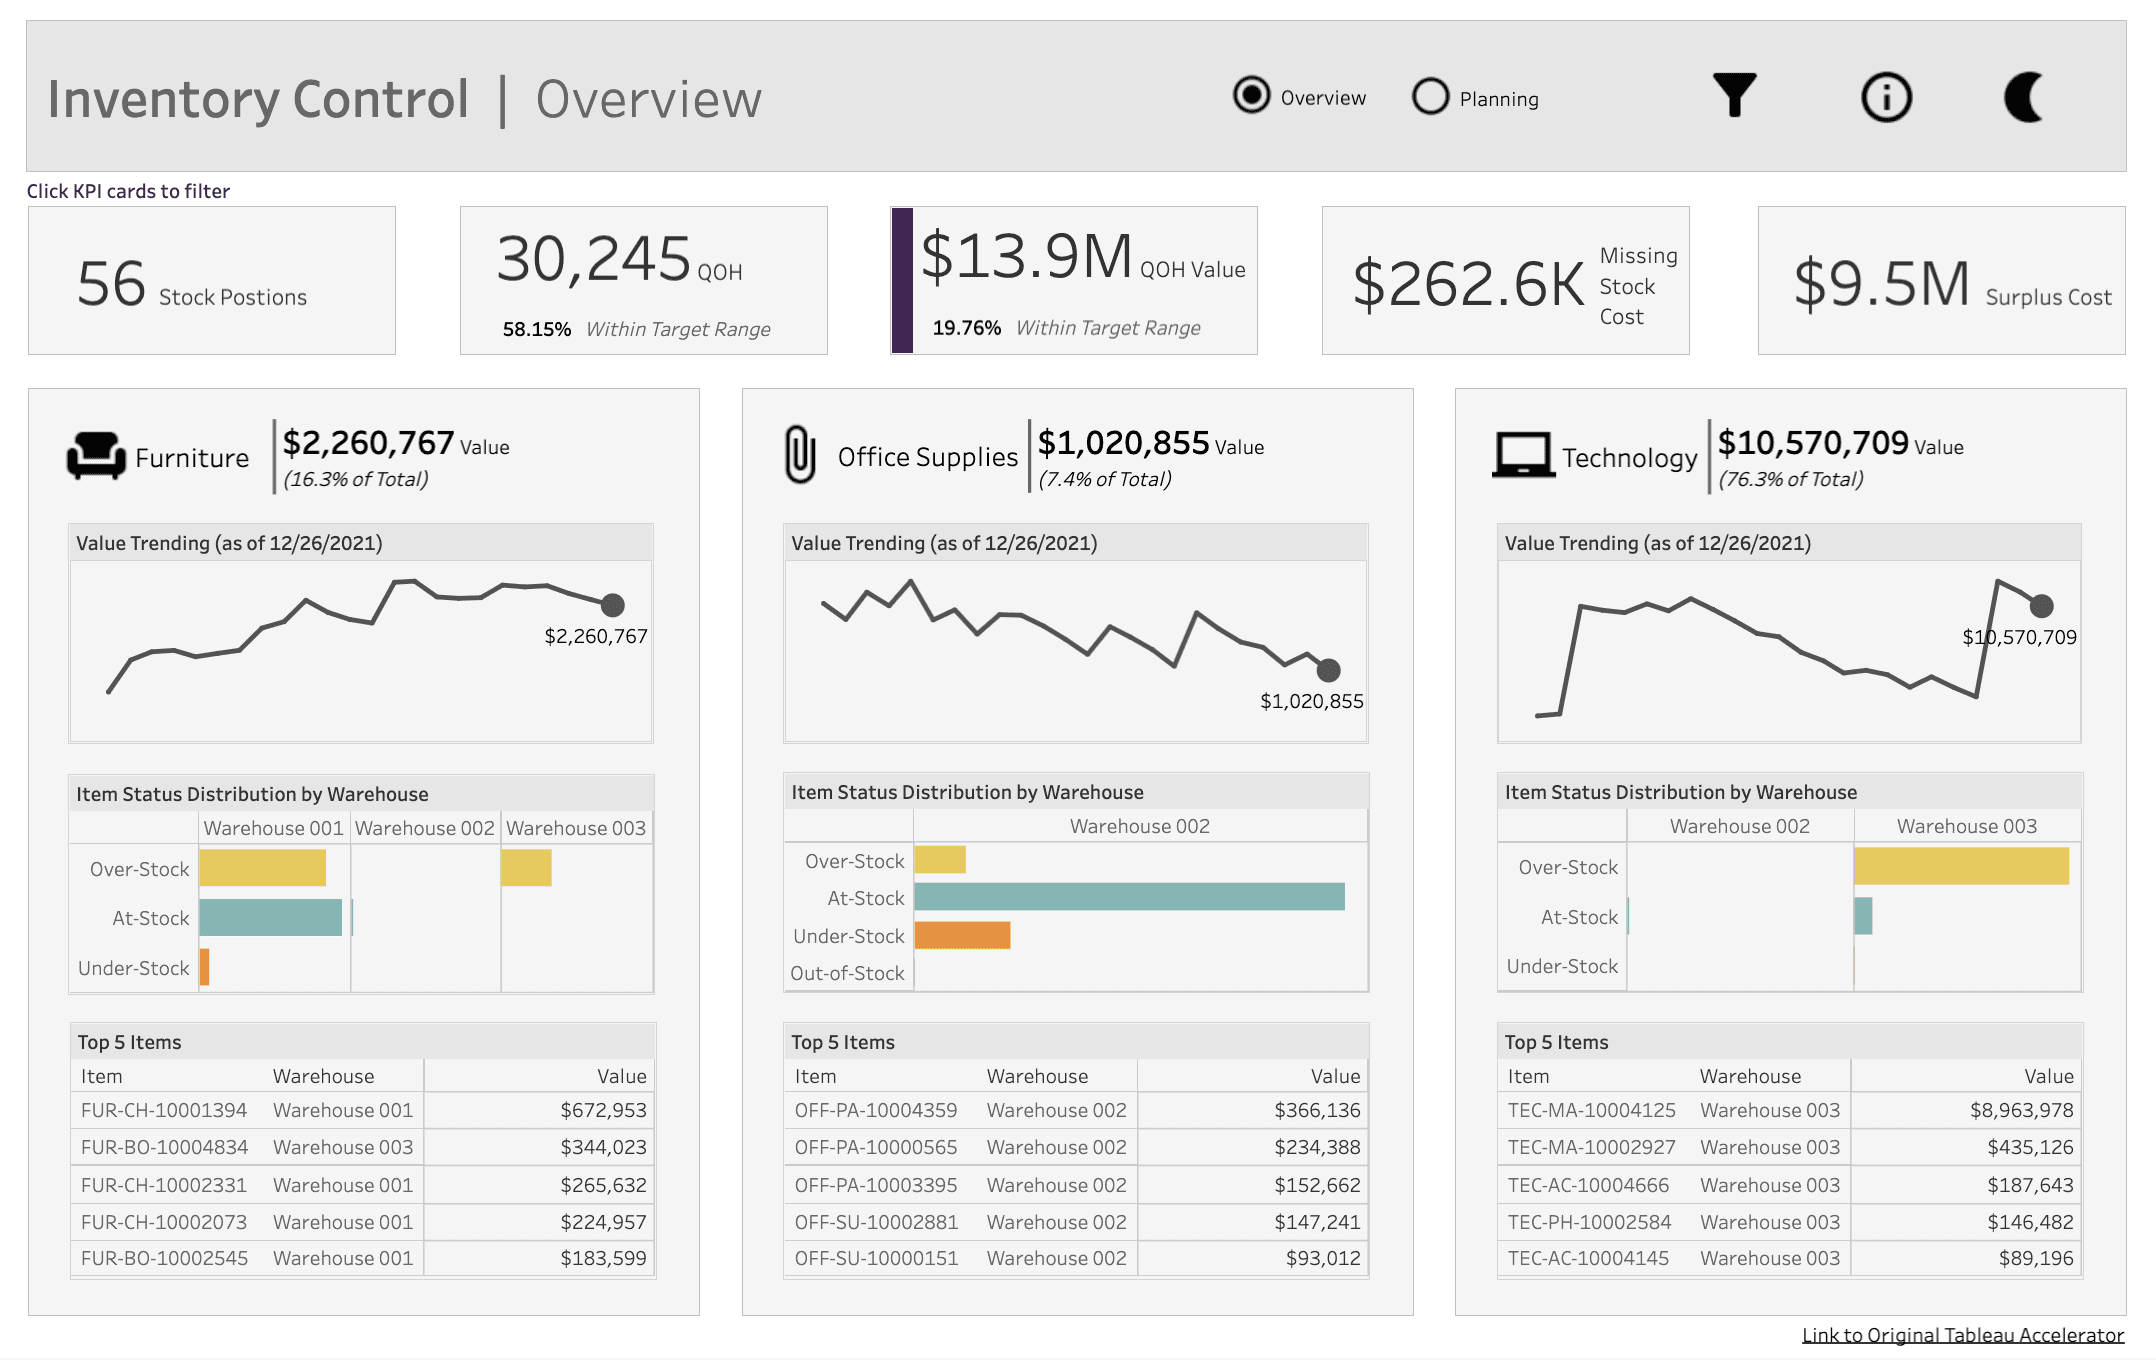Click the teal At-Stock bar for Warehouse 002
This screenshot has height=1360, width=2156.
click(x=1128, y=897)
